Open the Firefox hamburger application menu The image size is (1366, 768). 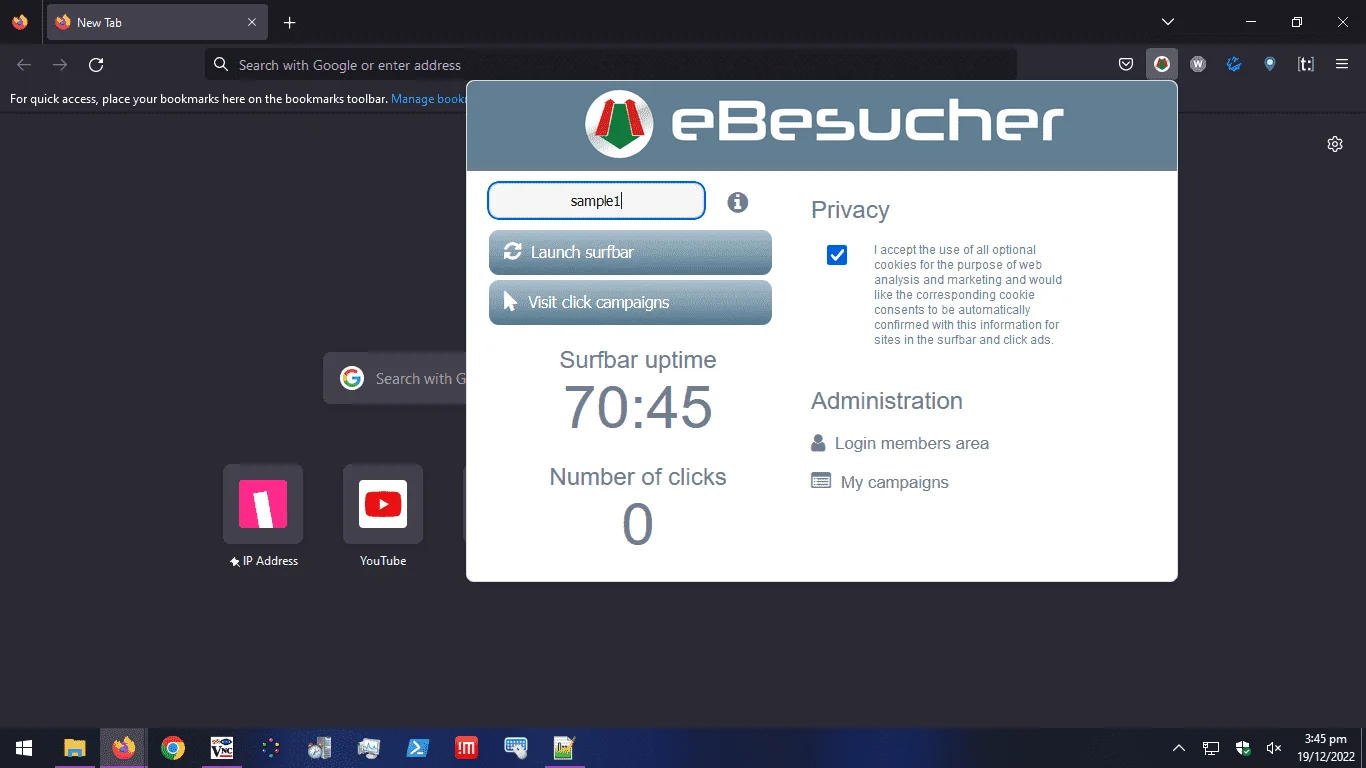[x=1342, y=64]
